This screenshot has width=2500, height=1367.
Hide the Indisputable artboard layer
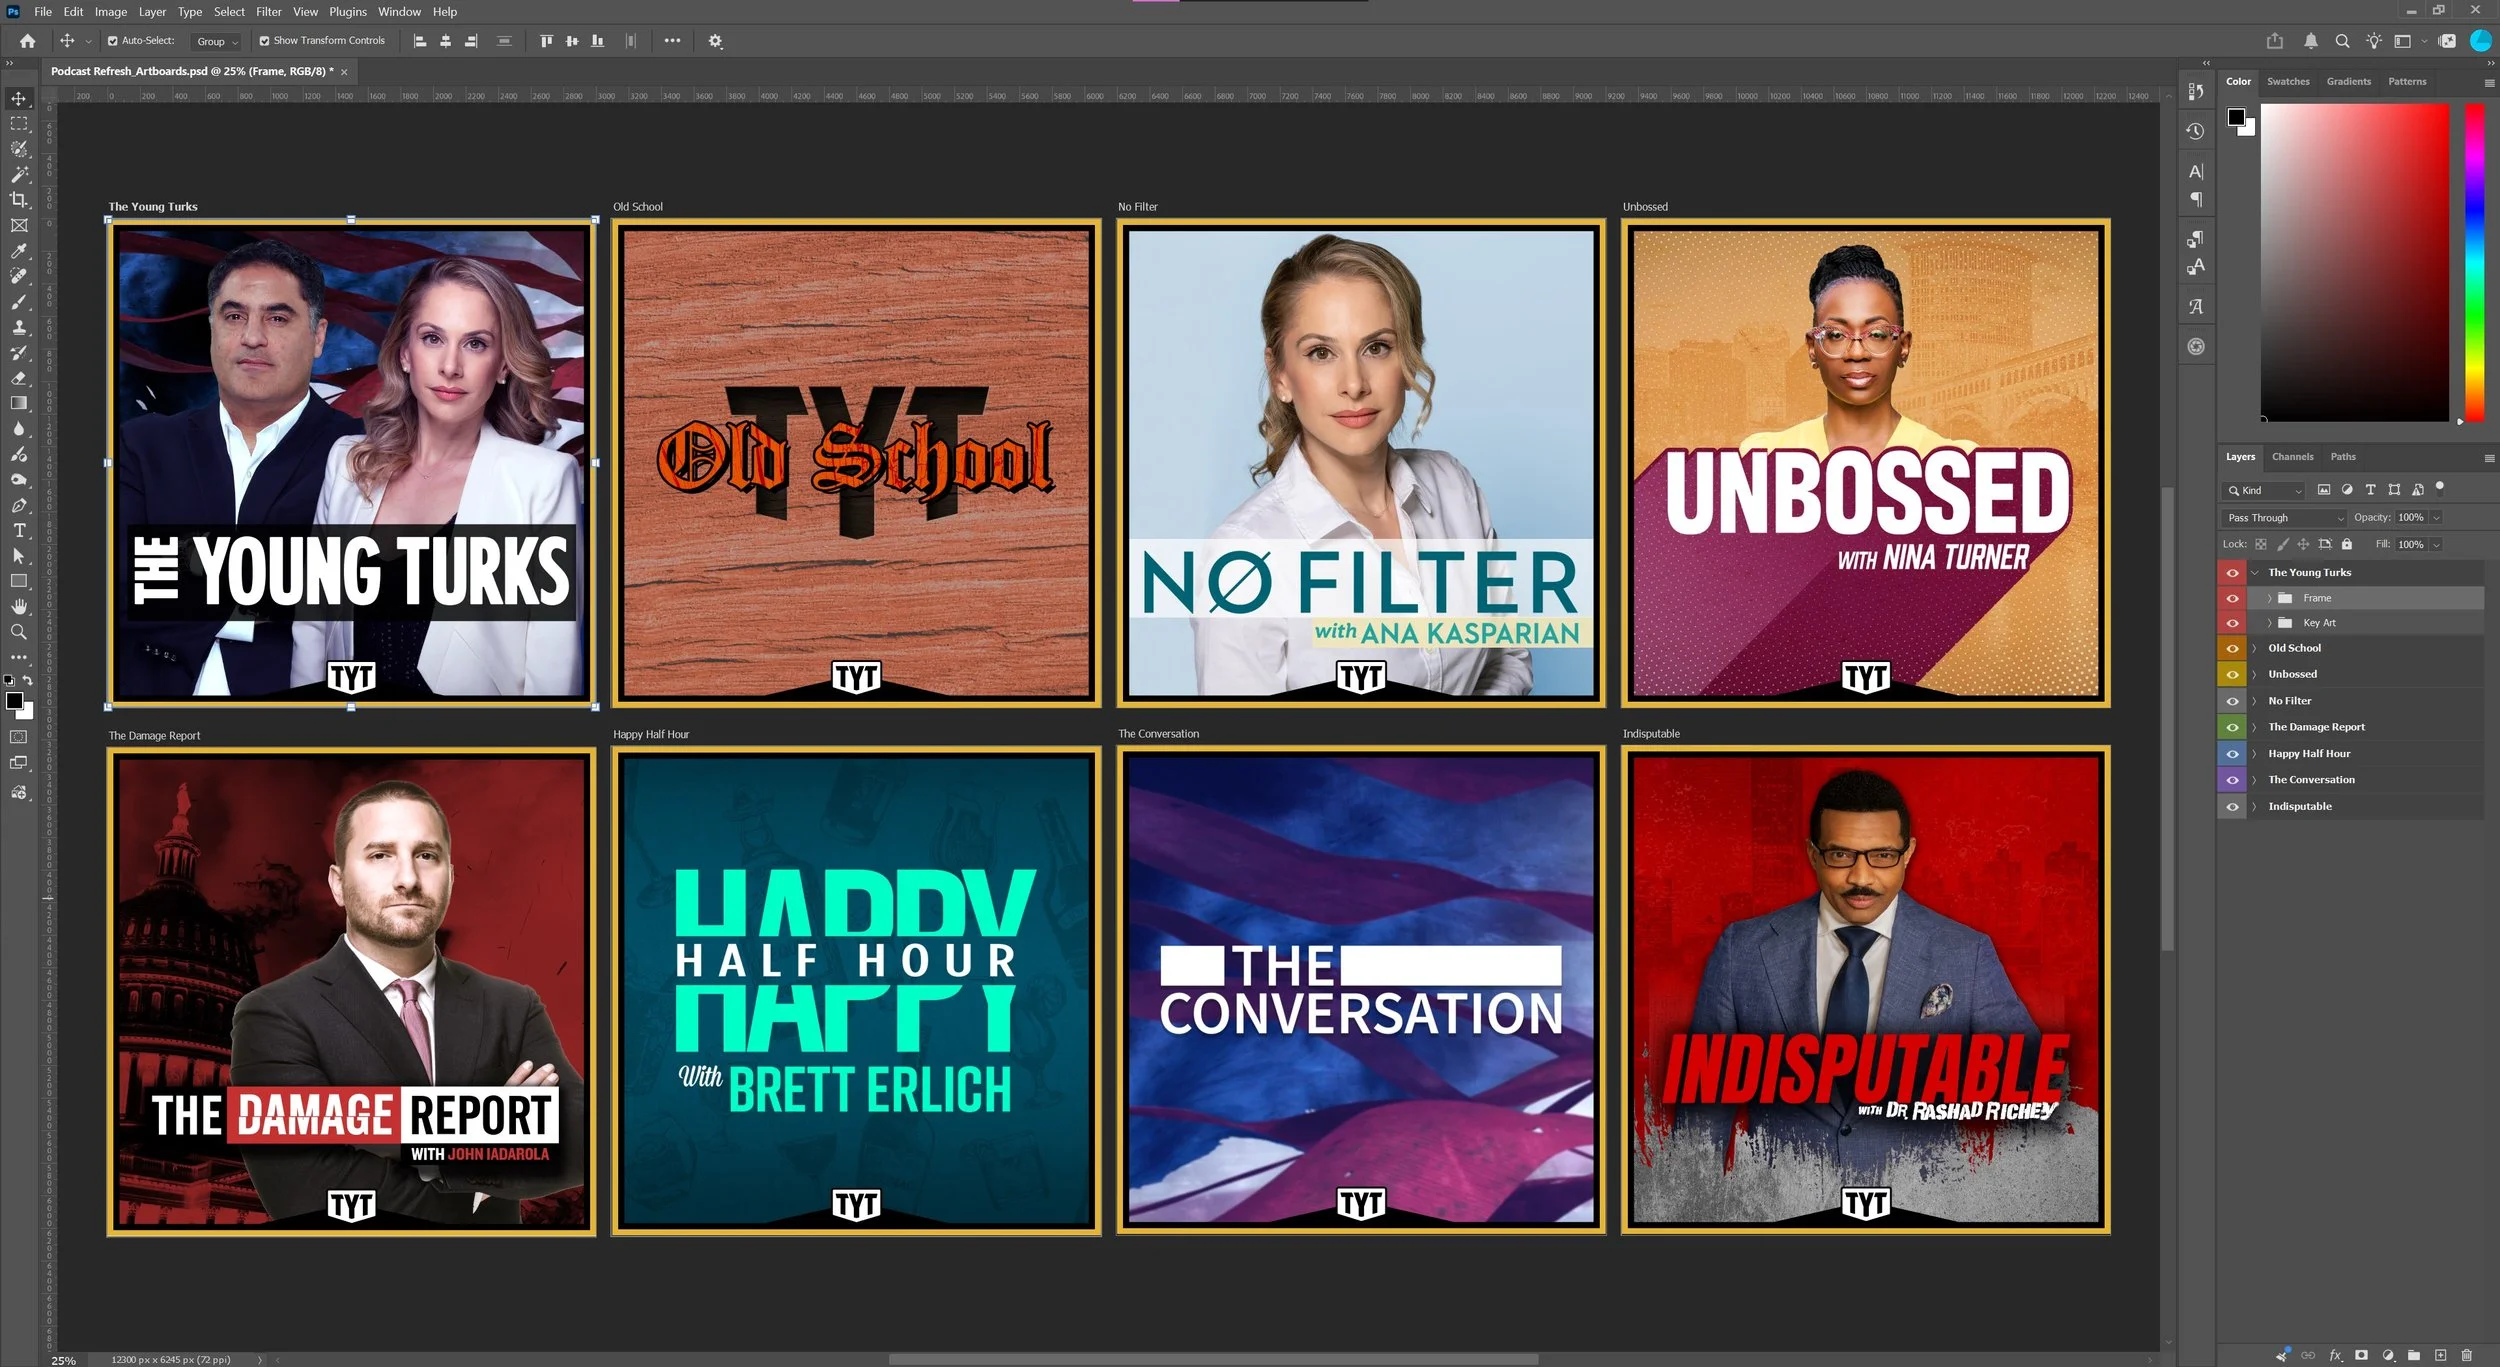[2232, 806]
